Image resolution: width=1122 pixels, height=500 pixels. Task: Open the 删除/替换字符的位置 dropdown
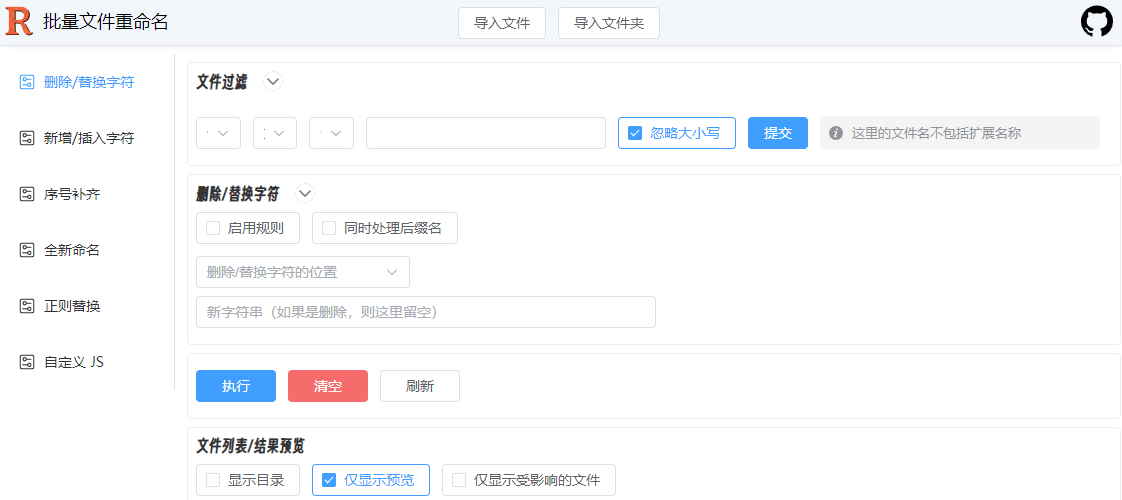pyautogui.click(x=302, y=272)
